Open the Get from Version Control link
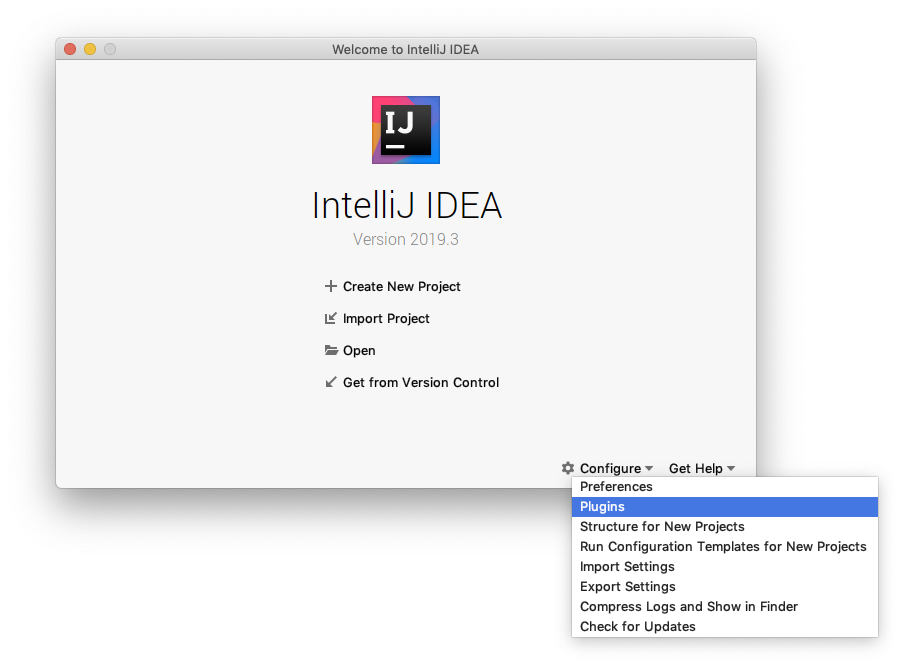The image size is (901, 664). pos(421,383)
